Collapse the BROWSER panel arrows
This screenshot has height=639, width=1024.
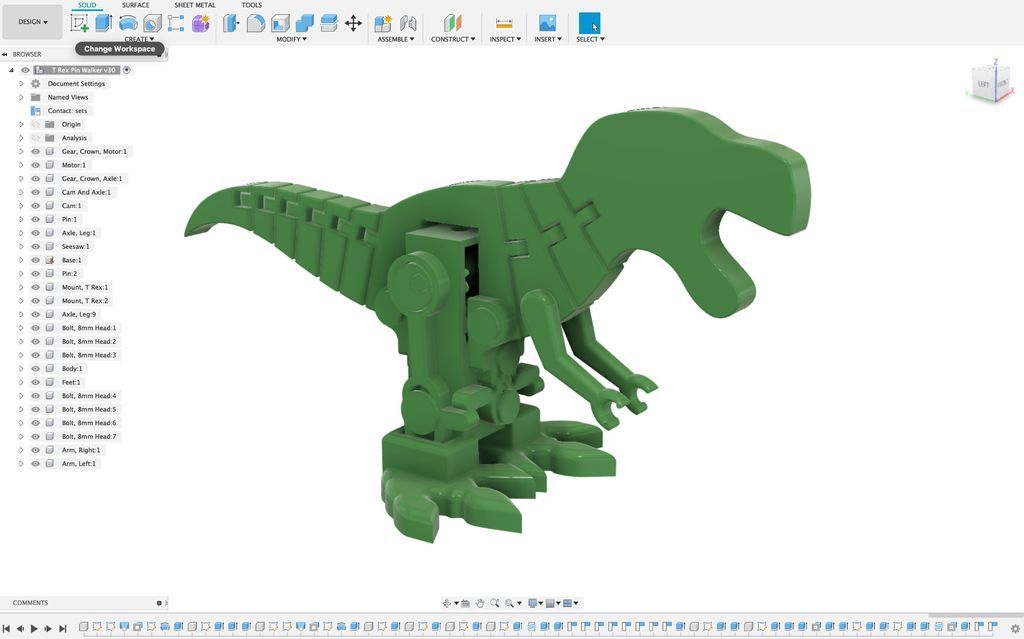[5, 54]
